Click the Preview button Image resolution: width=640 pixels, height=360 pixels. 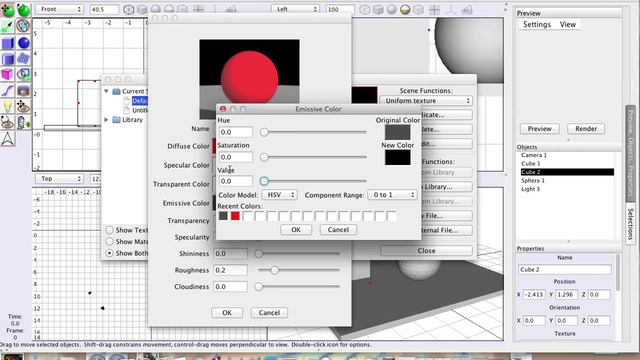(x=540, y=129)
